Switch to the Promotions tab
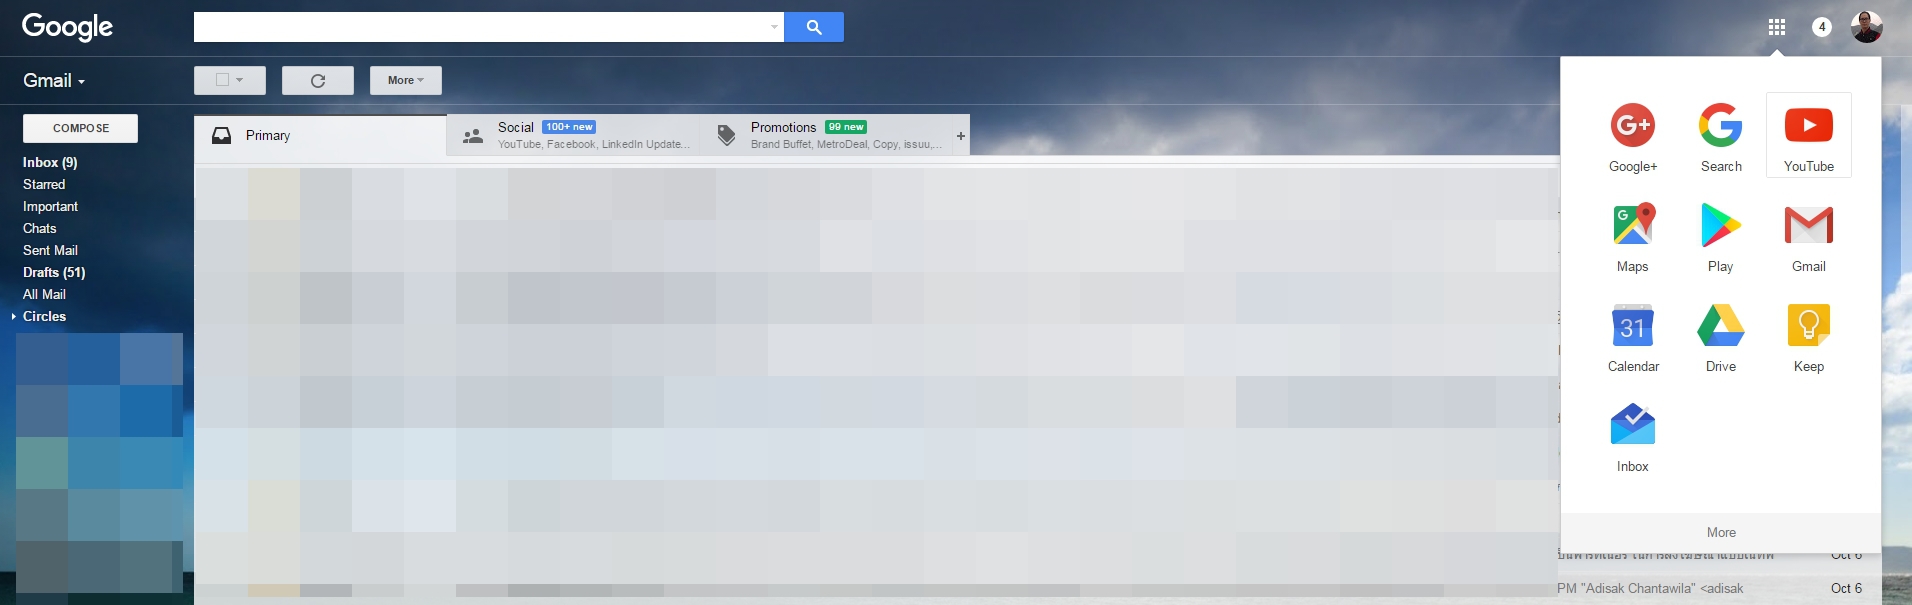 826,135
